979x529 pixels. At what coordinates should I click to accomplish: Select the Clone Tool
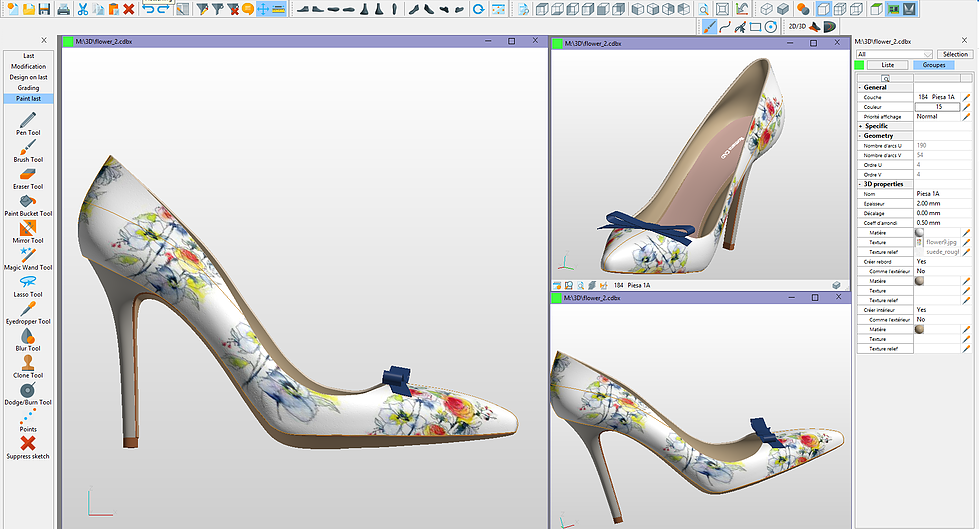[28, 363]
